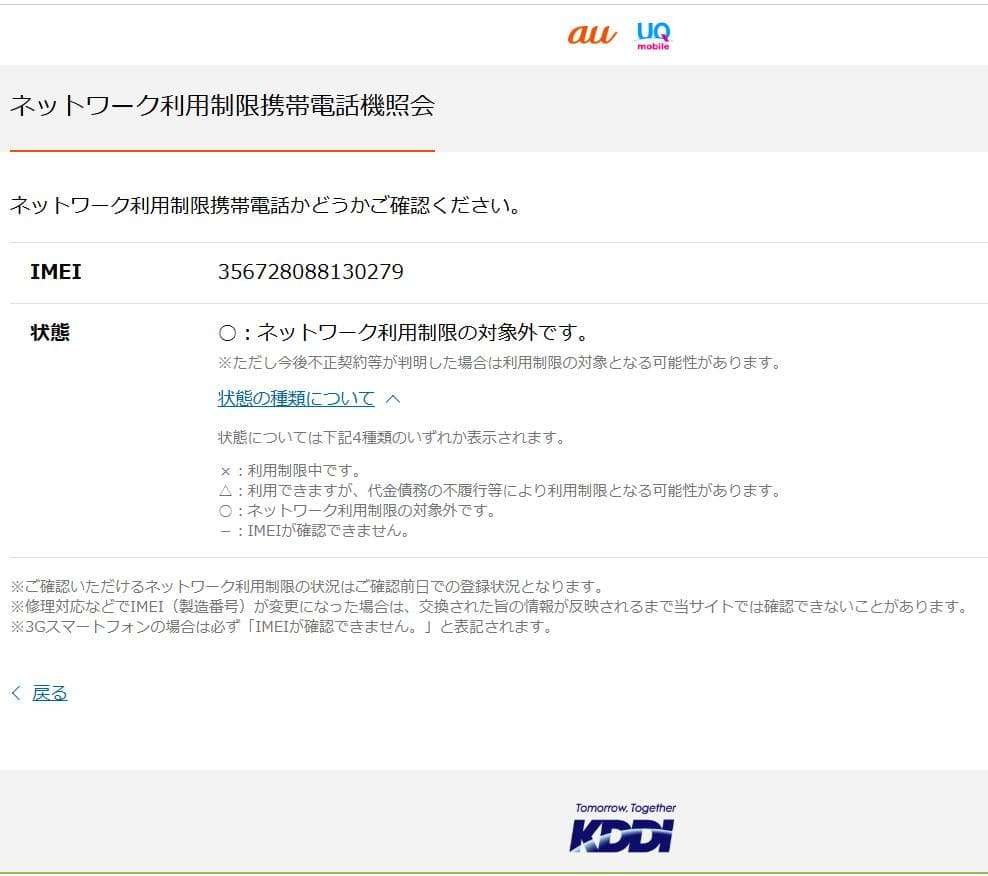Click the chevron icon next to 戻る
This screenshot has width=988, height=876.
pos(13,692)
